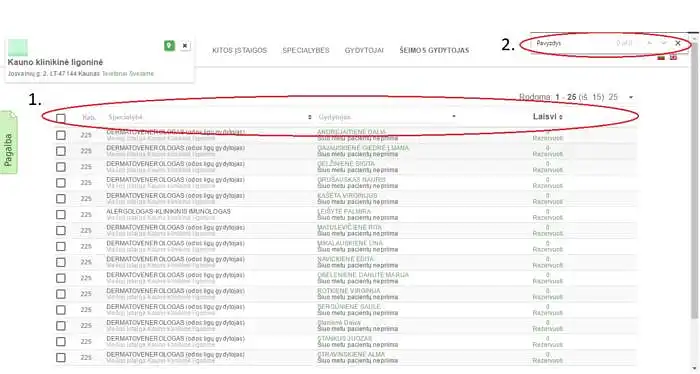Click the Kauno klinikinė ligoninė title text
The height and width of the screenshot is (374, 700).
point(55,62)
